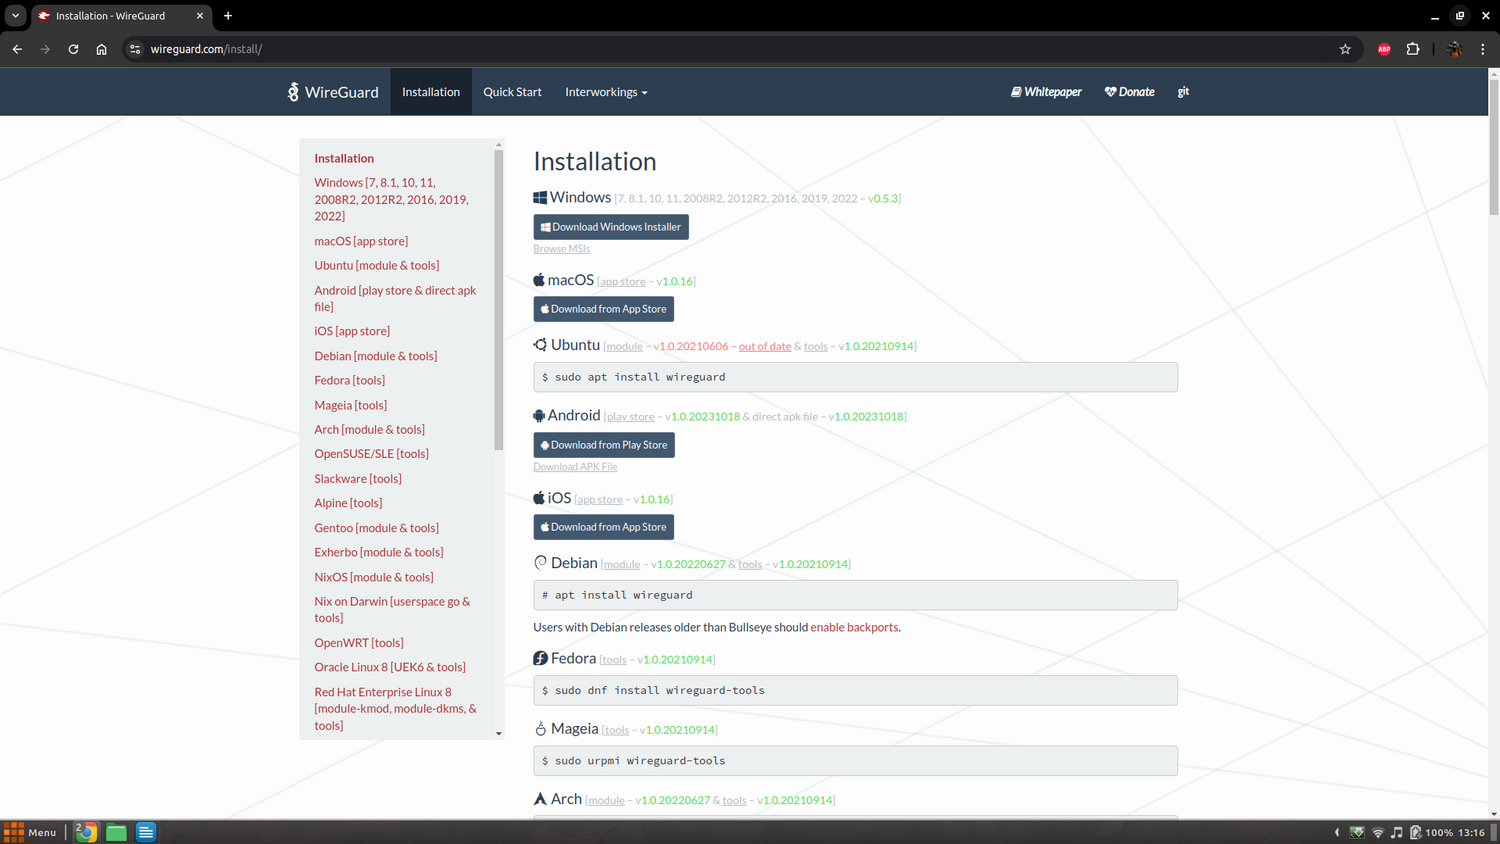
Task: Open the text editor taskbar icon
Action: [146, 832]
